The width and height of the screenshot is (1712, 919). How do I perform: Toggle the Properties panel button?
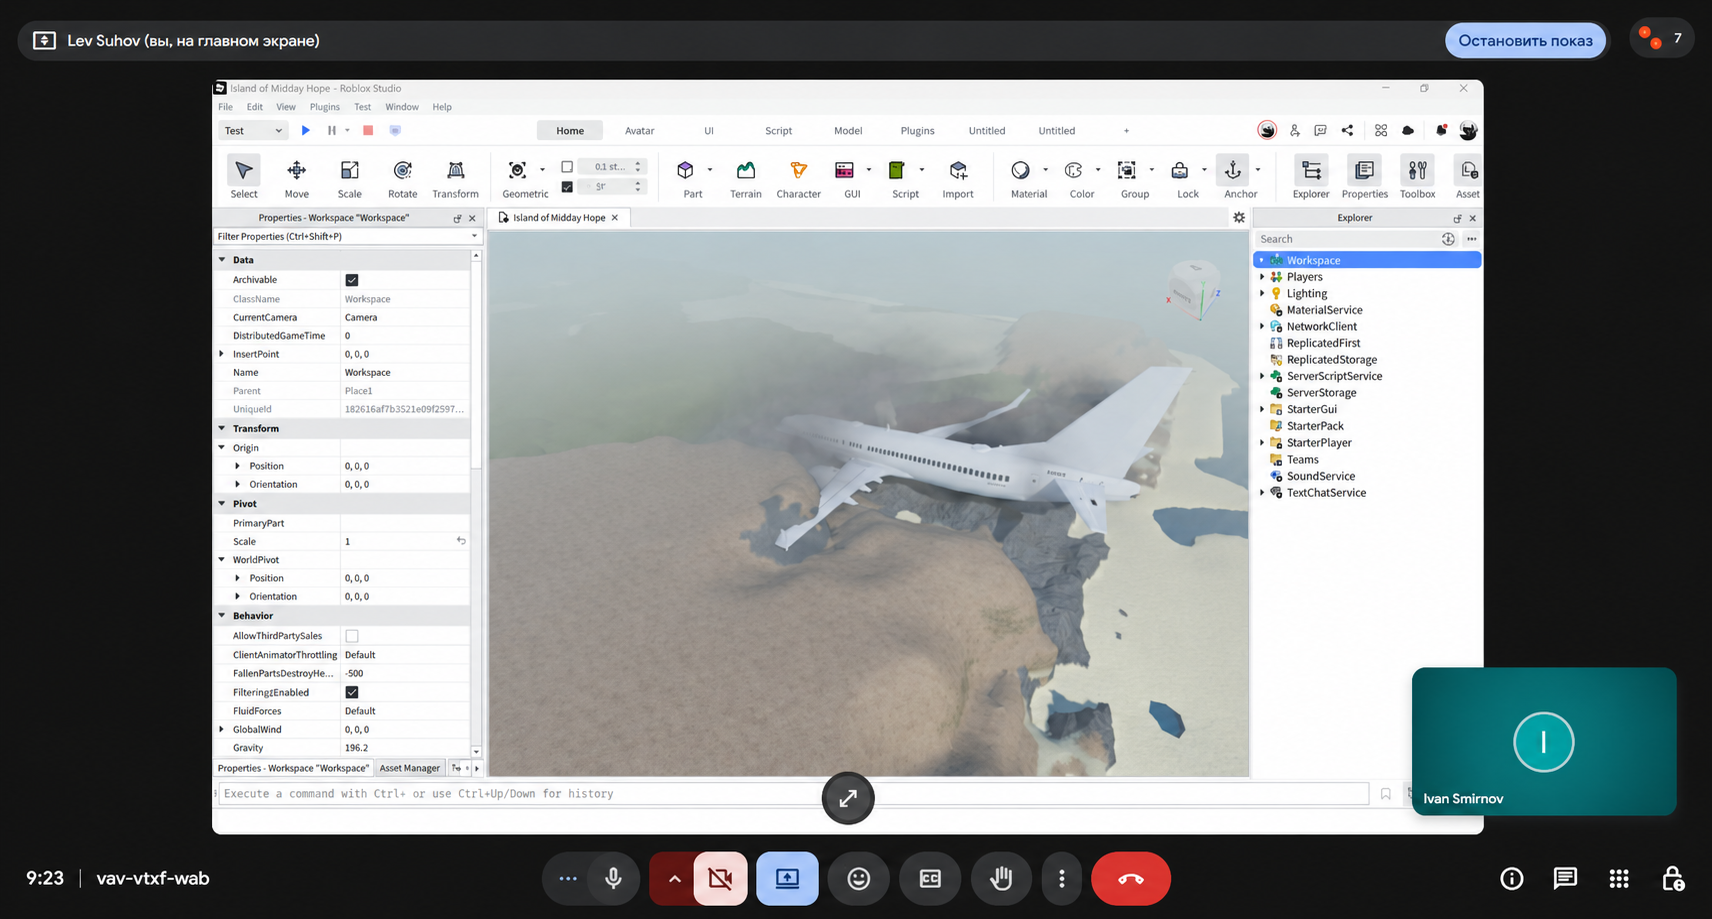1364,177
